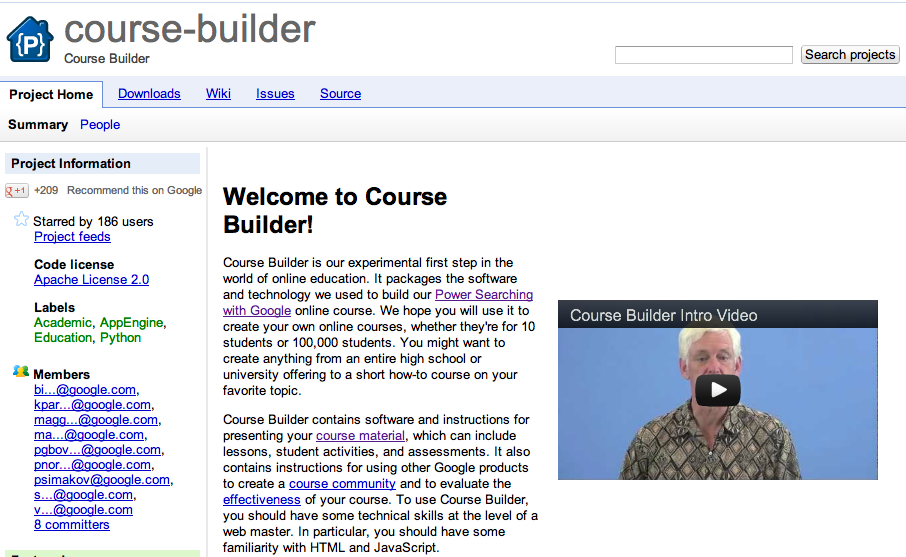The height and width of the screenshot is (557, 906).
Task: Click the course-builder project title
Action: (190, 29)
